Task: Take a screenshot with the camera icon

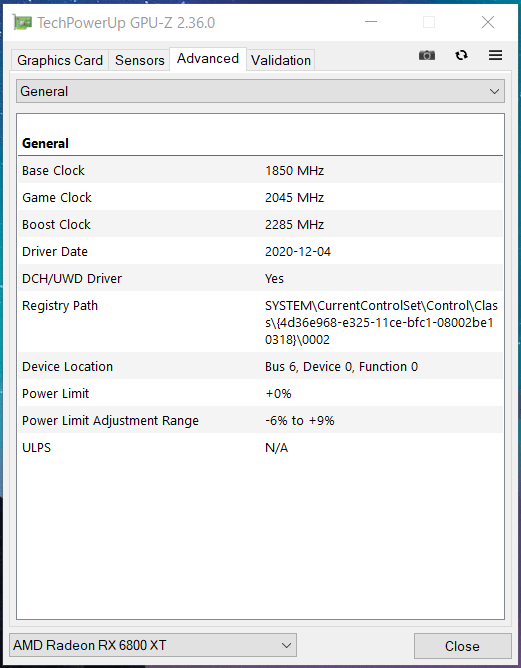Action: 427,55
